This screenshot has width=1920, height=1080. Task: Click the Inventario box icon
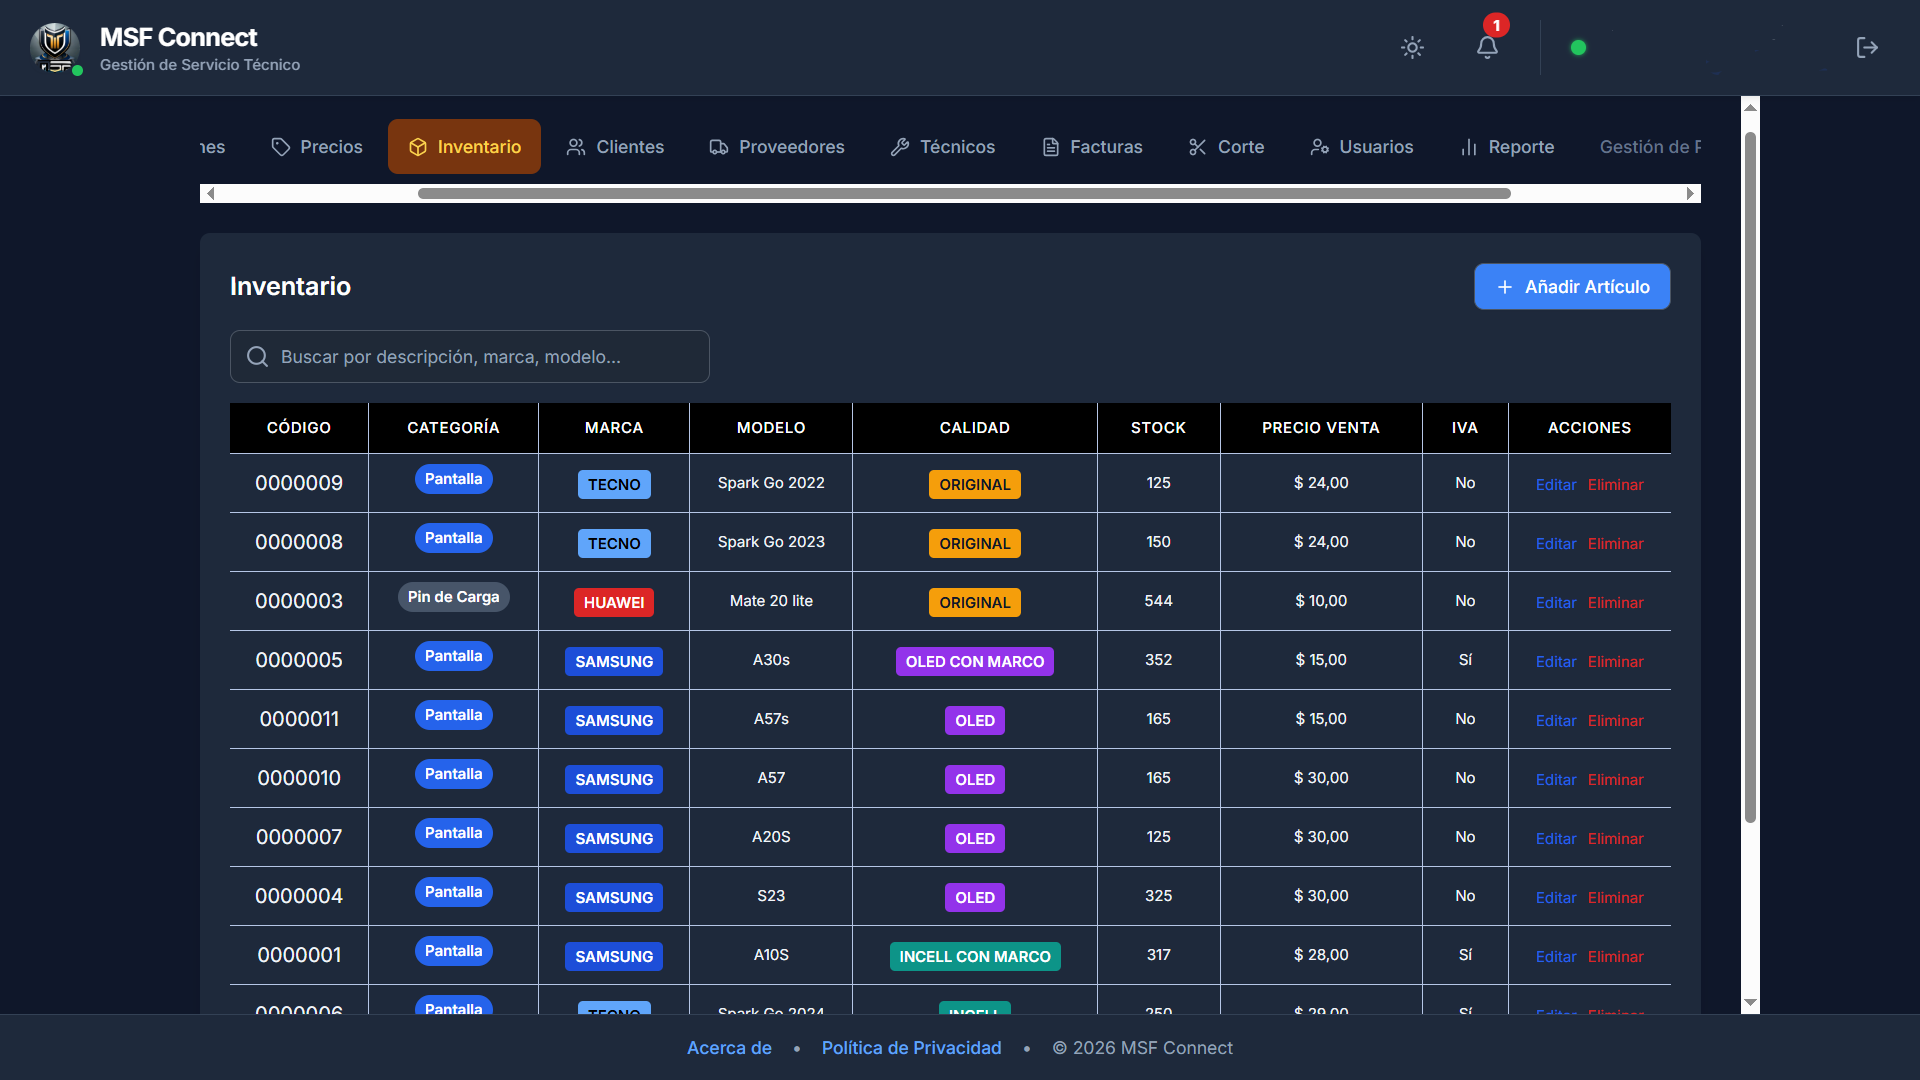pos(418,147)
